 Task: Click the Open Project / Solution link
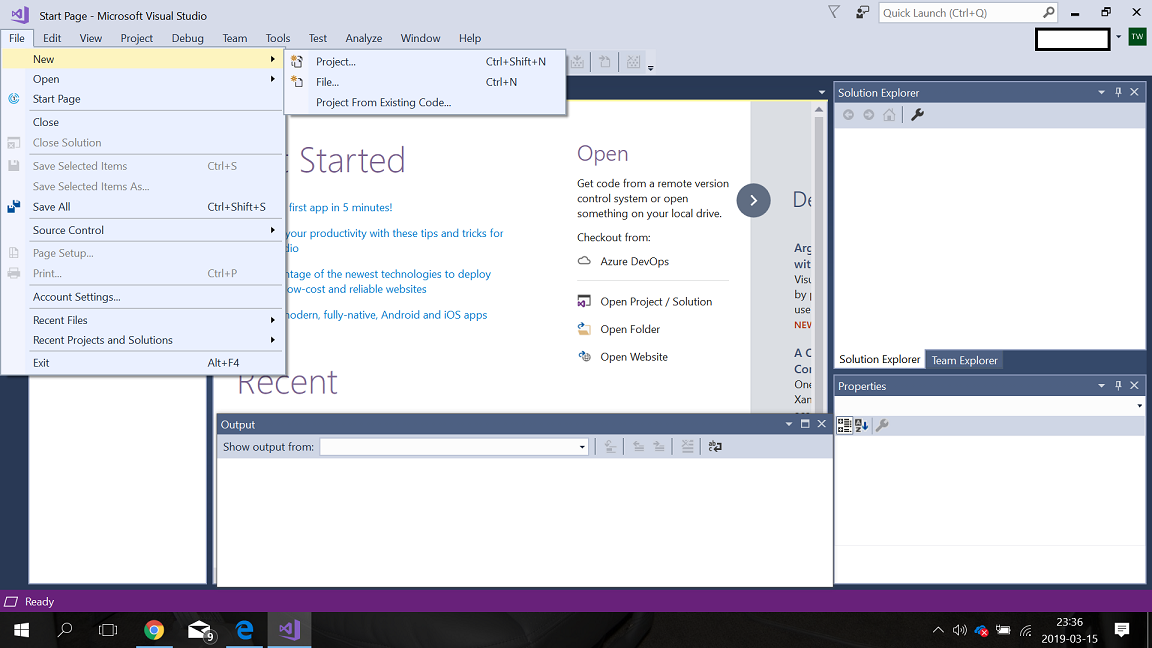(656, 301)
